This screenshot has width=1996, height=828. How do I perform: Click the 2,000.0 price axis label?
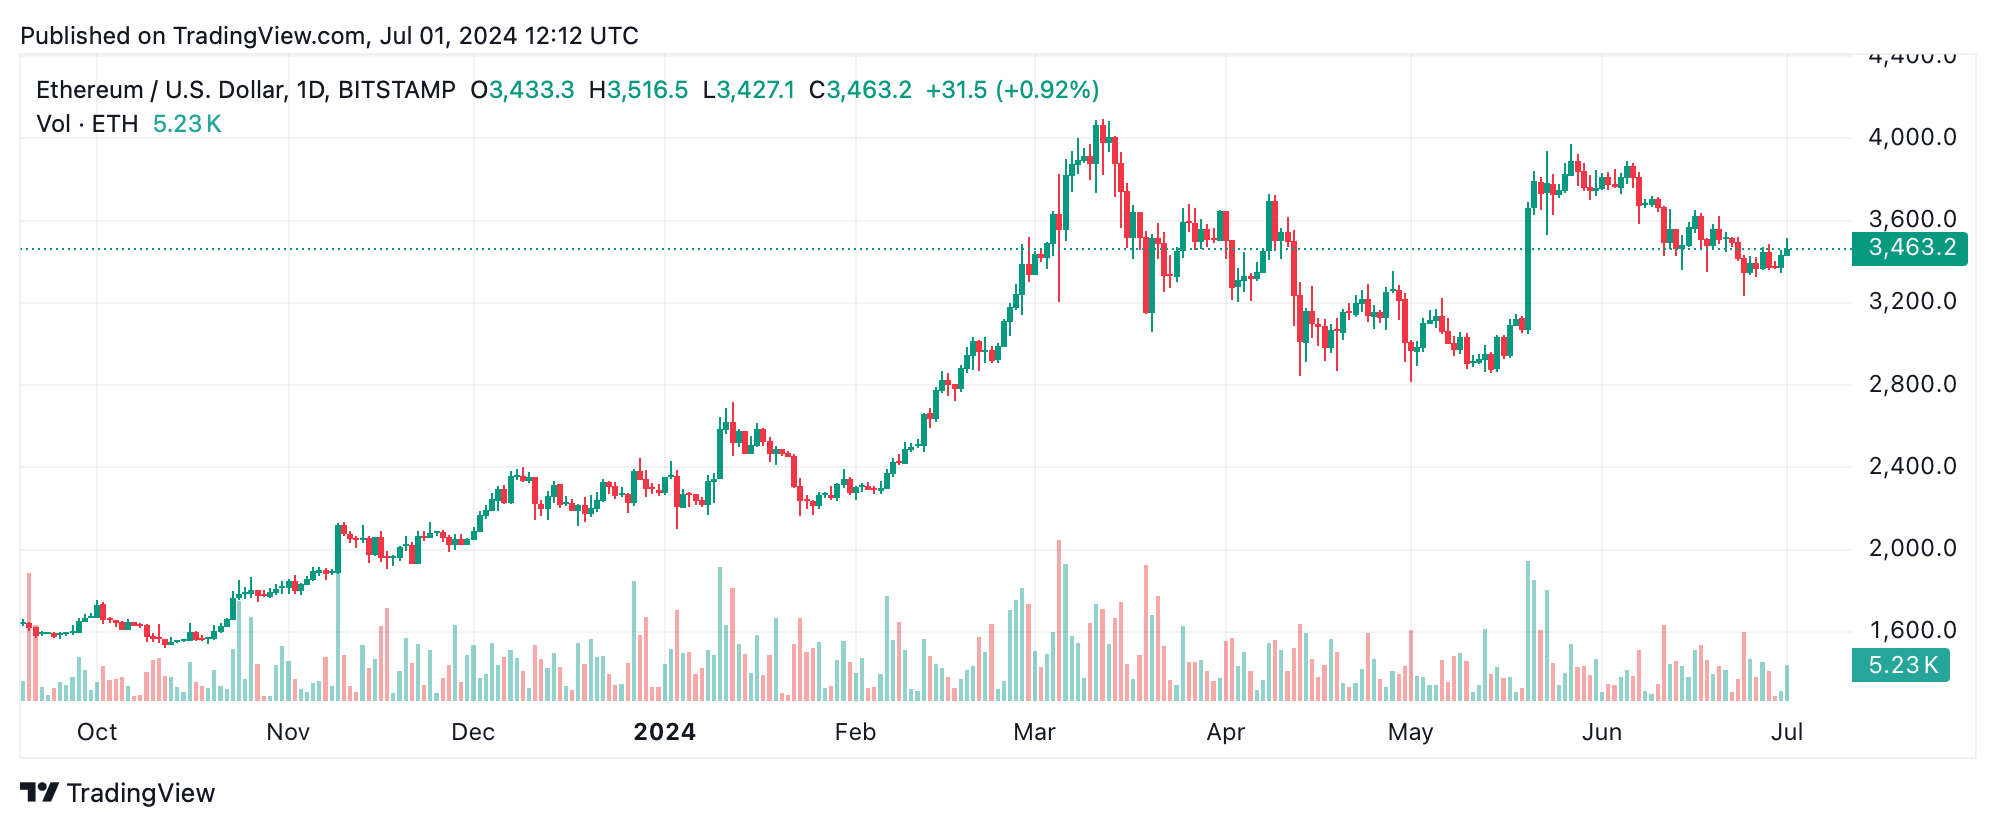tap(1912, 548)
